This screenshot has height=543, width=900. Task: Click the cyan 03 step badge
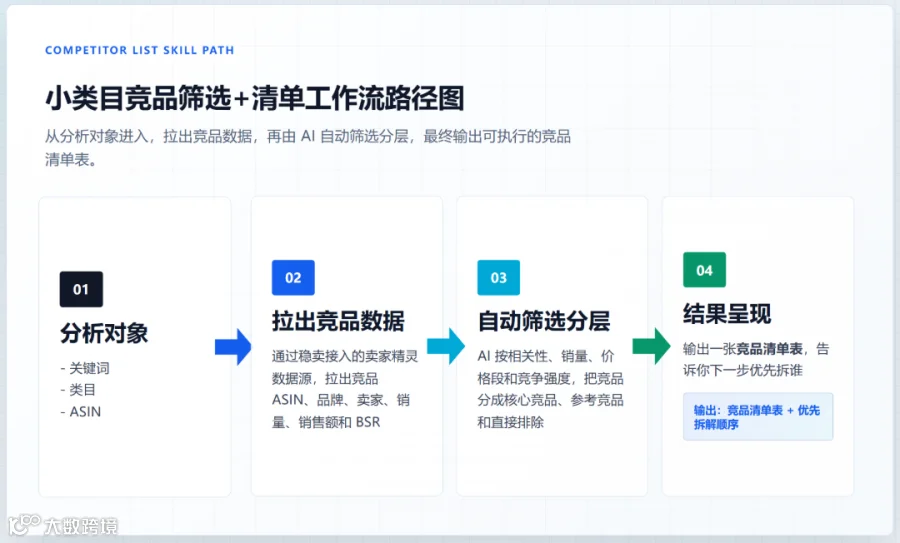click(x=498, y=278)
